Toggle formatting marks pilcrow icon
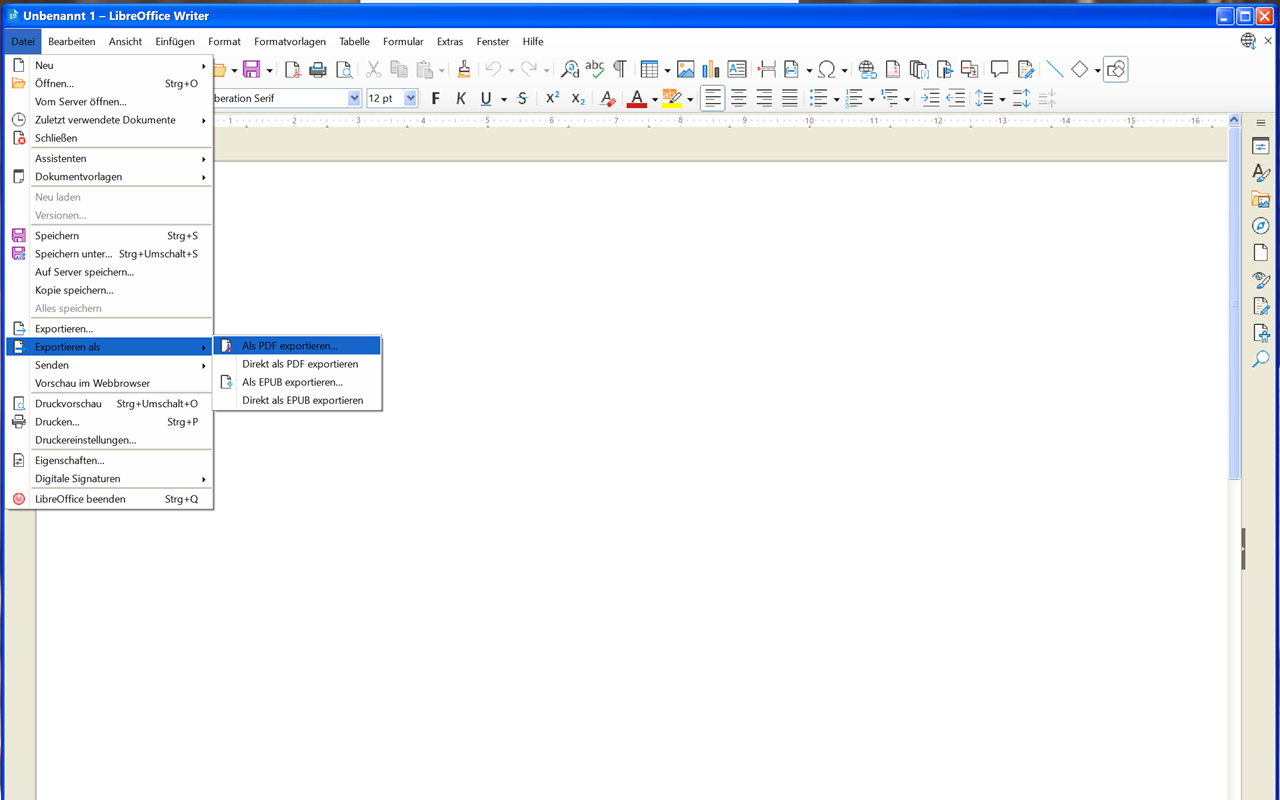This screenshot has height=800, width=1280. (x=620, y=69)
